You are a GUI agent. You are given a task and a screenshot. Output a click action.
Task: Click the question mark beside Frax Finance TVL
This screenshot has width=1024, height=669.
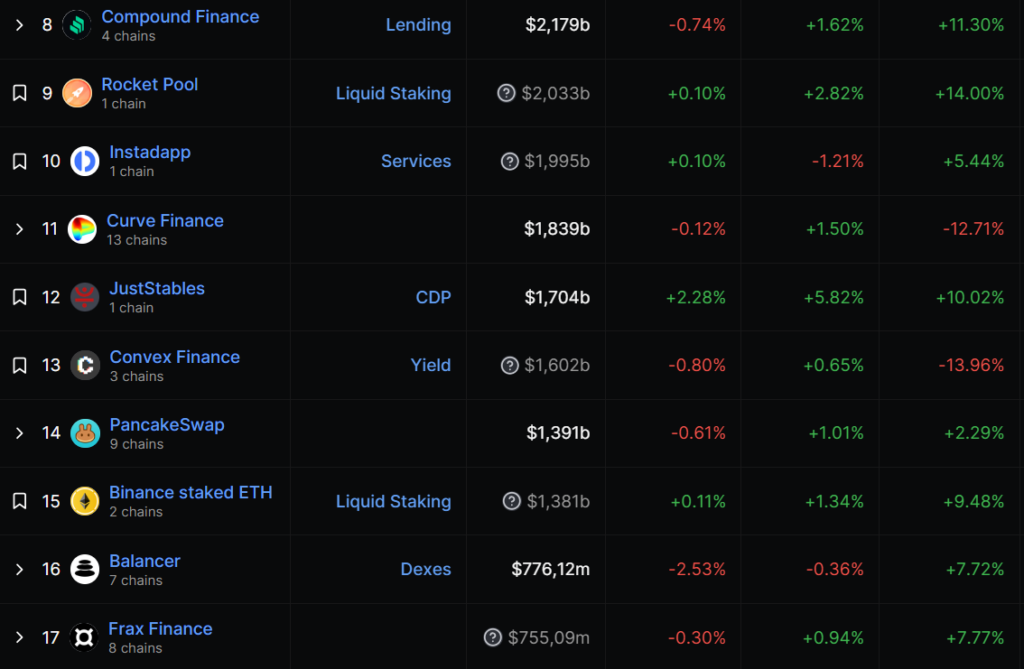[492, 637]
